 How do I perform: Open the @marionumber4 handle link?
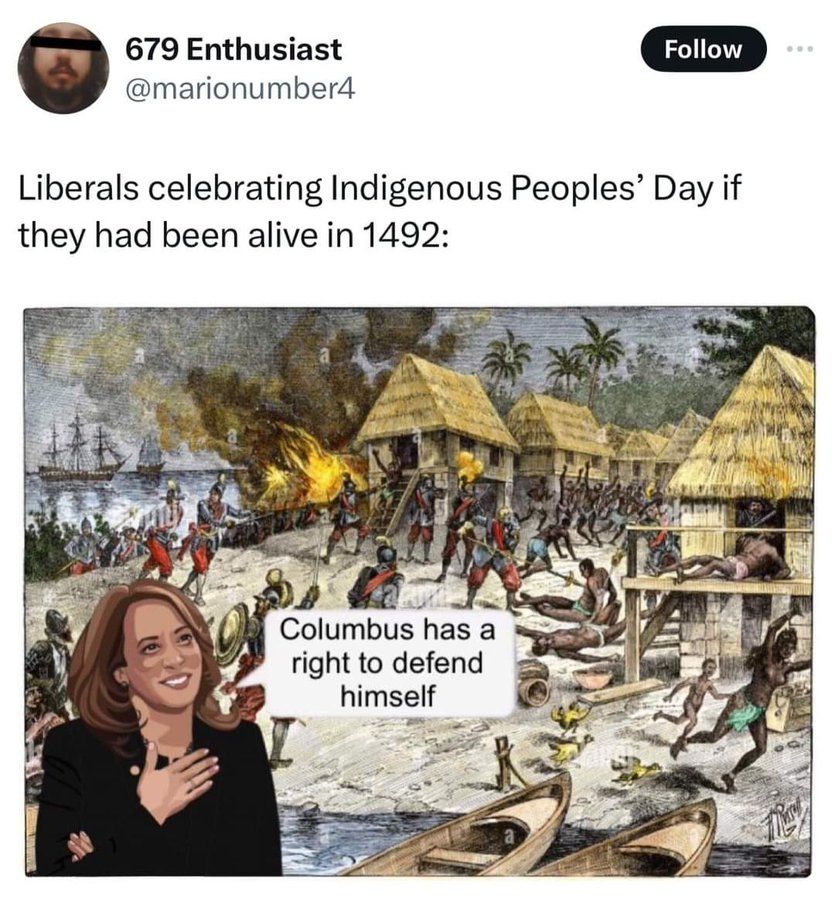tap(240, 89)
